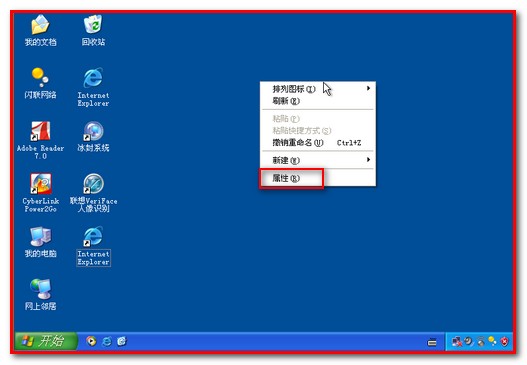527x365 pixels.
Task: Select the 我的电脑 desktop icon
Action: point(40,242)
